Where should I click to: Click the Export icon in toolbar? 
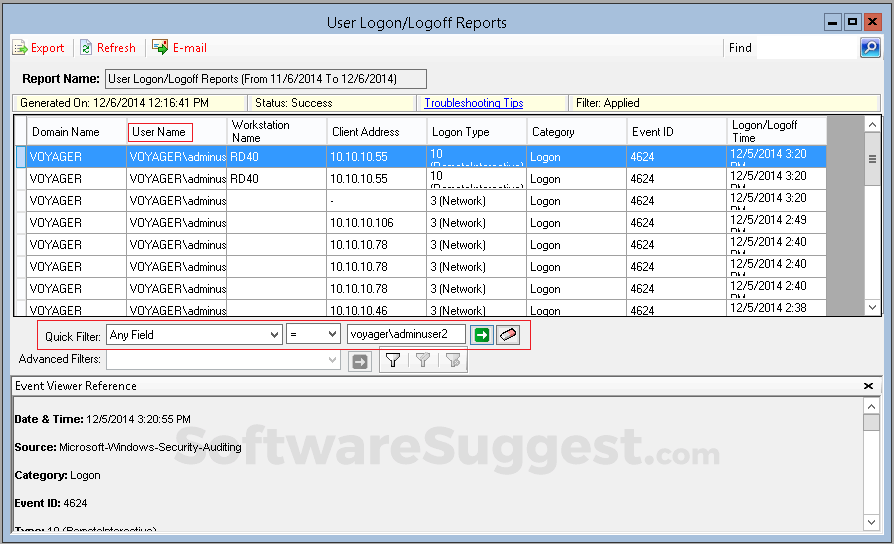click(20, 48)
